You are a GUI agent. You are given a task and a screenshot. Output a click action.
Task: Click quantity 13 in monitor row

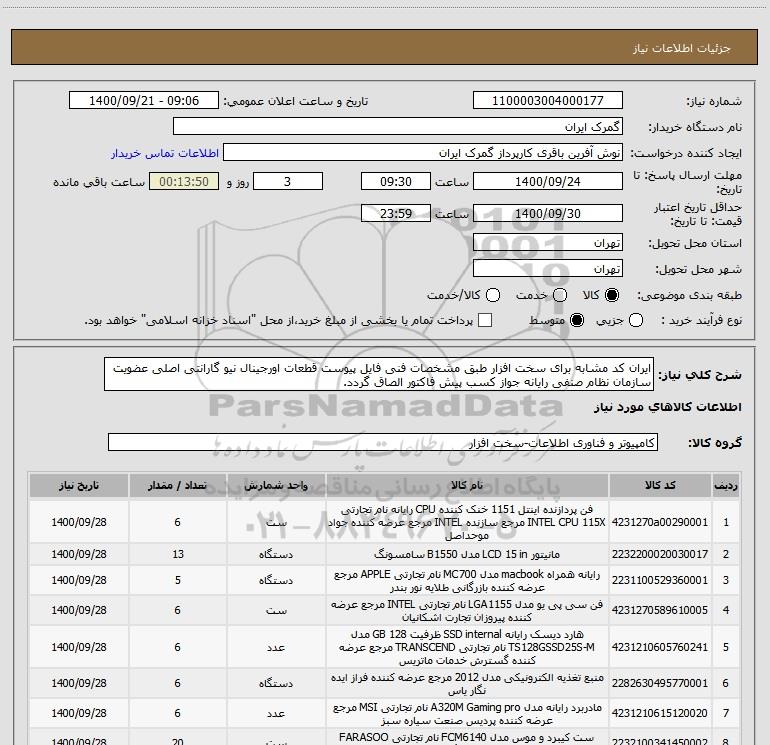click(x=178, y=554)
